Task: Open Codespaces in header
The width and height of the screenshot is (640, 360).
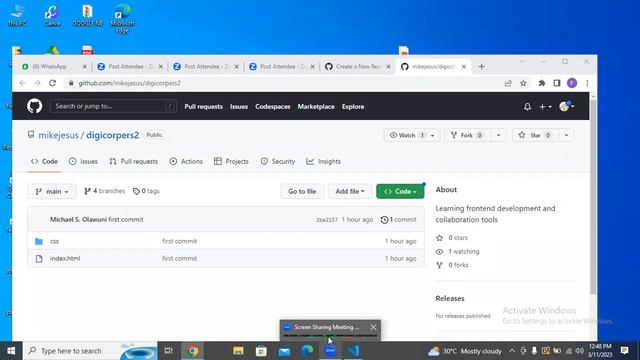Action: 273,107
